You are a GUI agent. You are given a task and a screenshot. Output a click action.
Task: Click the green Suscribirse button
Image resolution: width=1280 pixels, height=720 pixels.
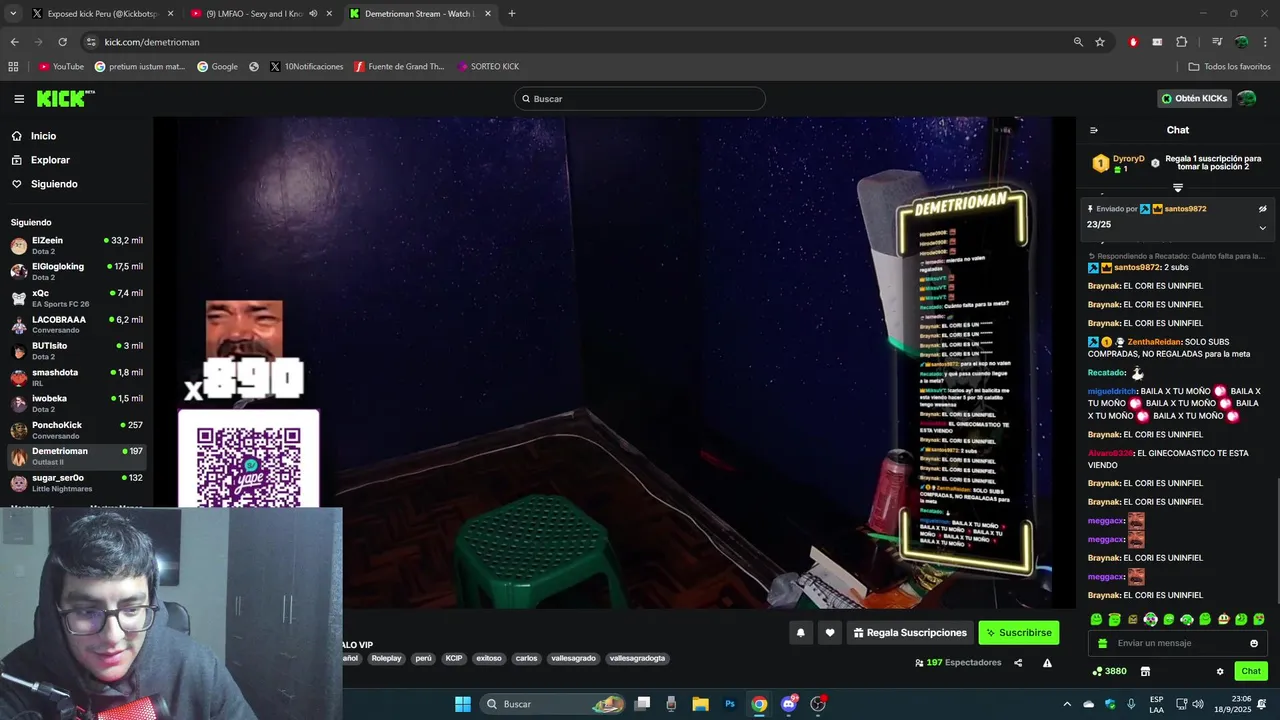1018,632
